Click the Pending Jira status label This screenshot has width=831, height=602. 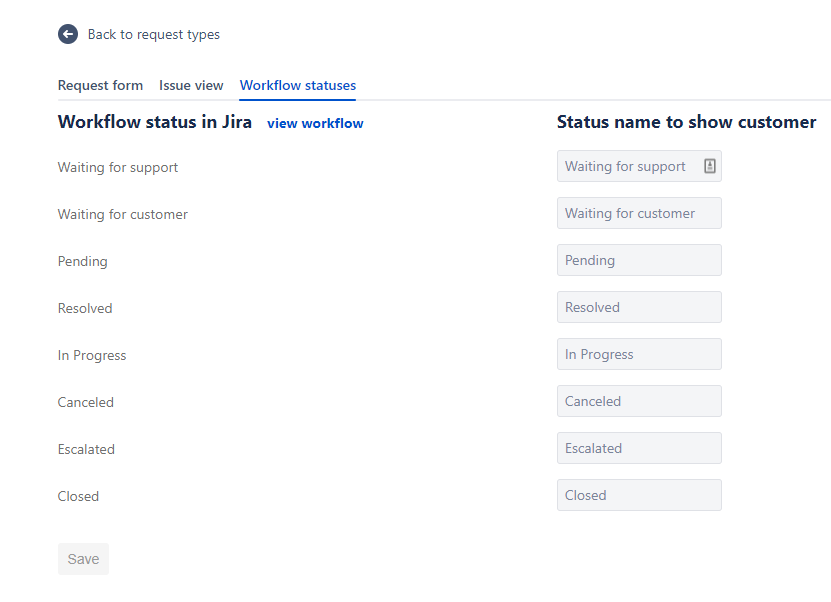(x=82, y=261)
